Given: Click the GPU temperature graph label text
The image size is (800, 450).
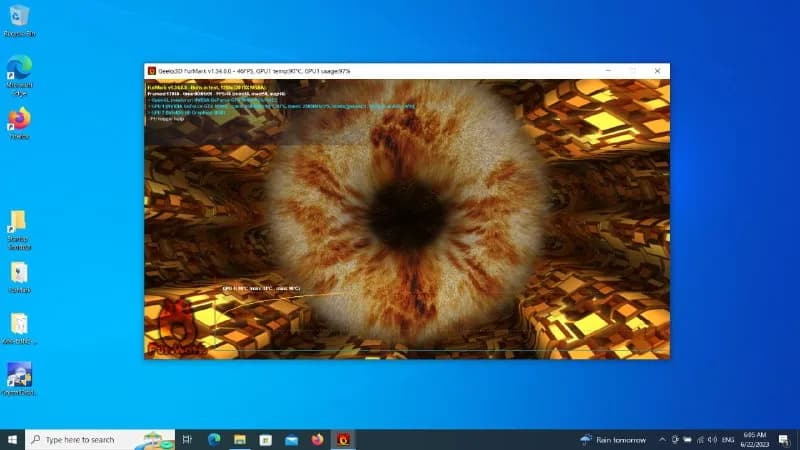Looking at the screenshot, I should 261,289.
